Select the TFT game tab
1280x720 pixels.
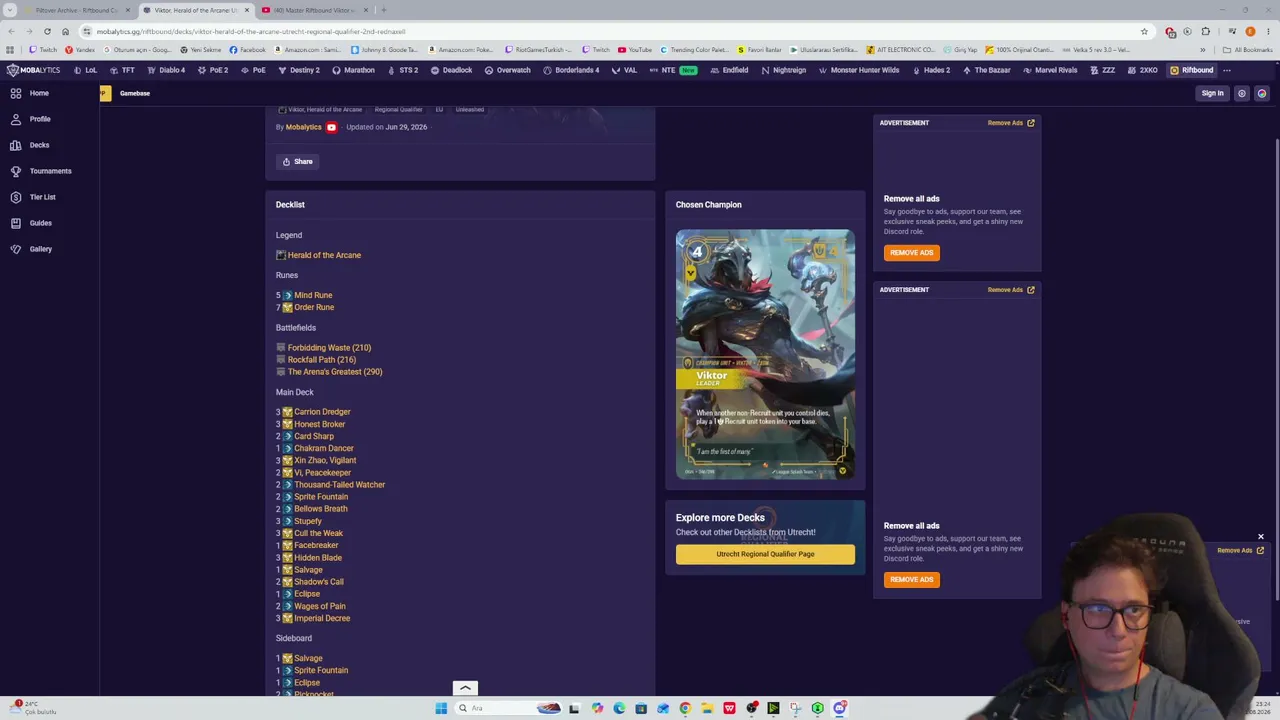122,70
